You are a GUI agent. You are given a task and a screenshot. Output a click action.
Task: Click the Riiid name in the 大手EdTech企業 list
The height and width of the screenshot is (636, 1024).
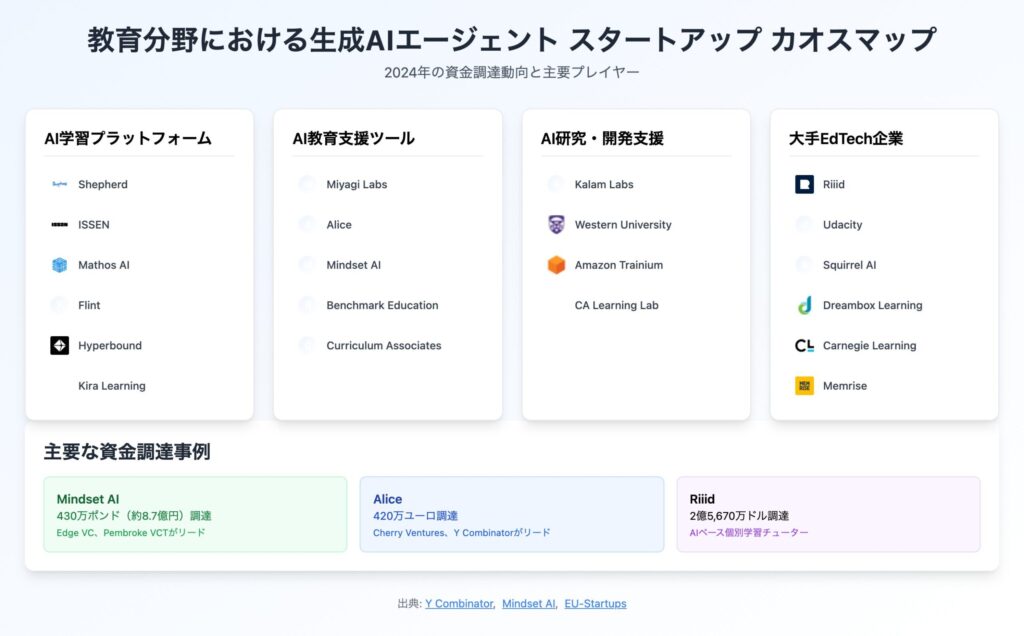point(833,184)
